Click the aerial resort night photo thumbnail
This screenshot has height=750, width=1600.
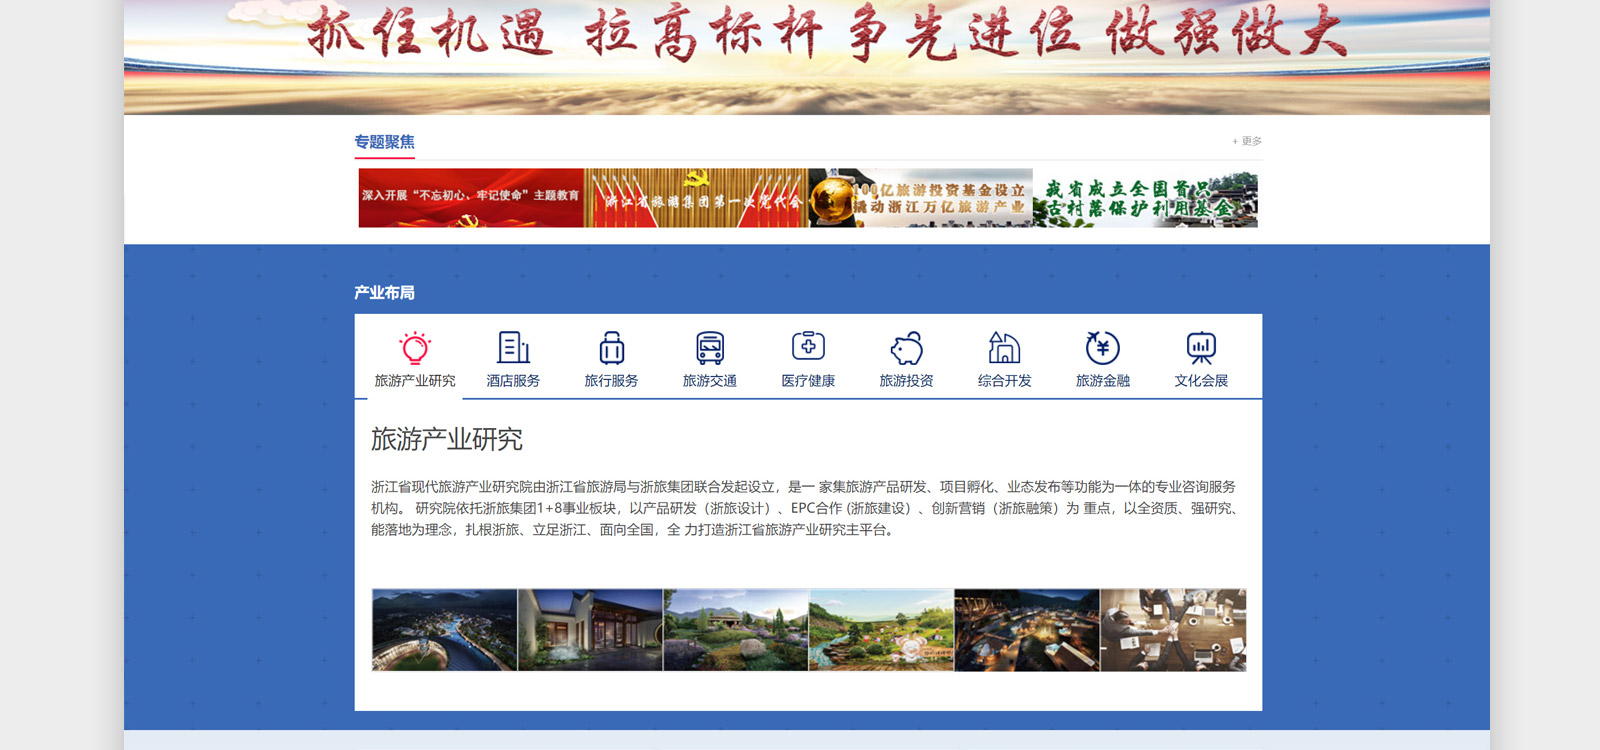(444, 629)
